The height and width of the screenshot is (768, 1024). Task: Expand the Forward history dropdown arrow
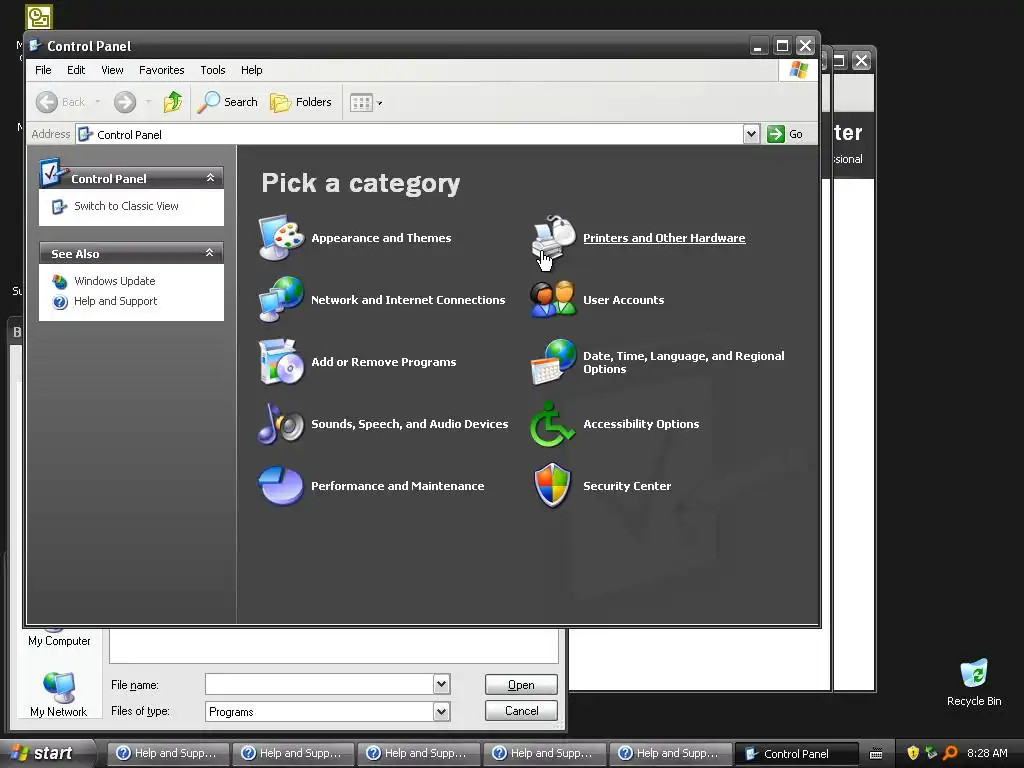click(149, 102)
